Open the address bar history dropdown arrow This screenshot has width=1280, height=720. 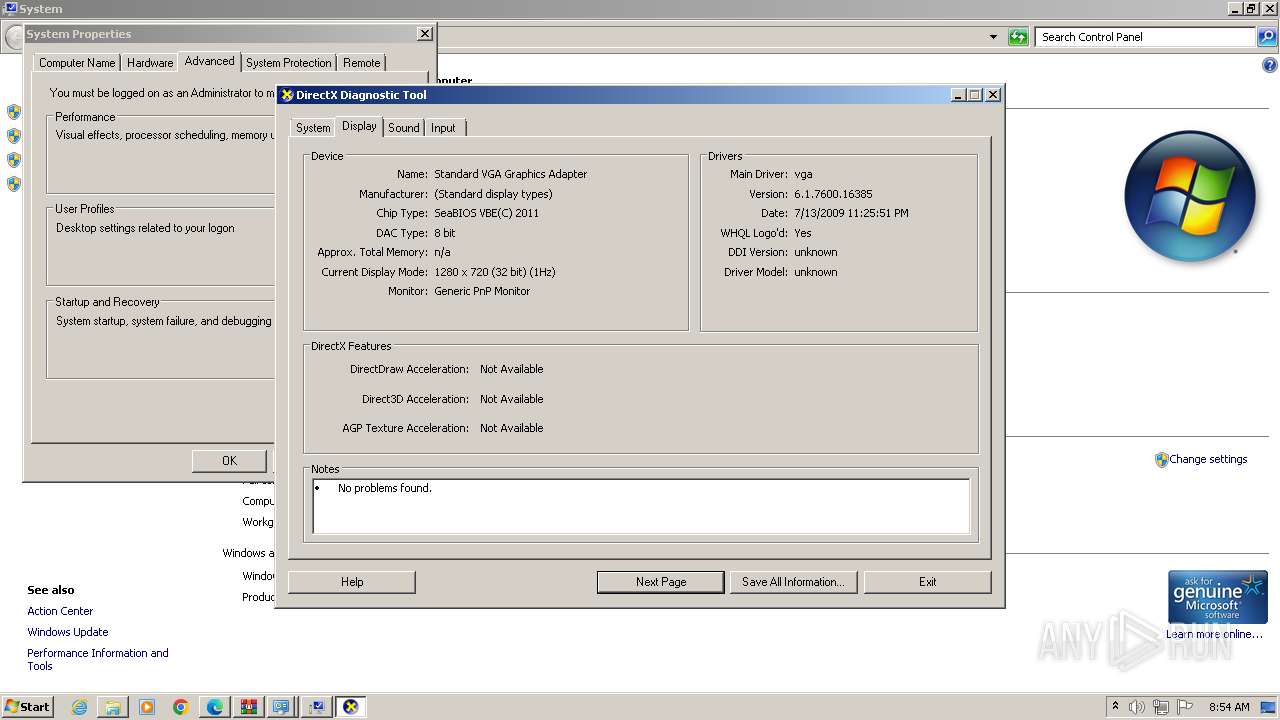pyautogui.click(x=993, y=37)
